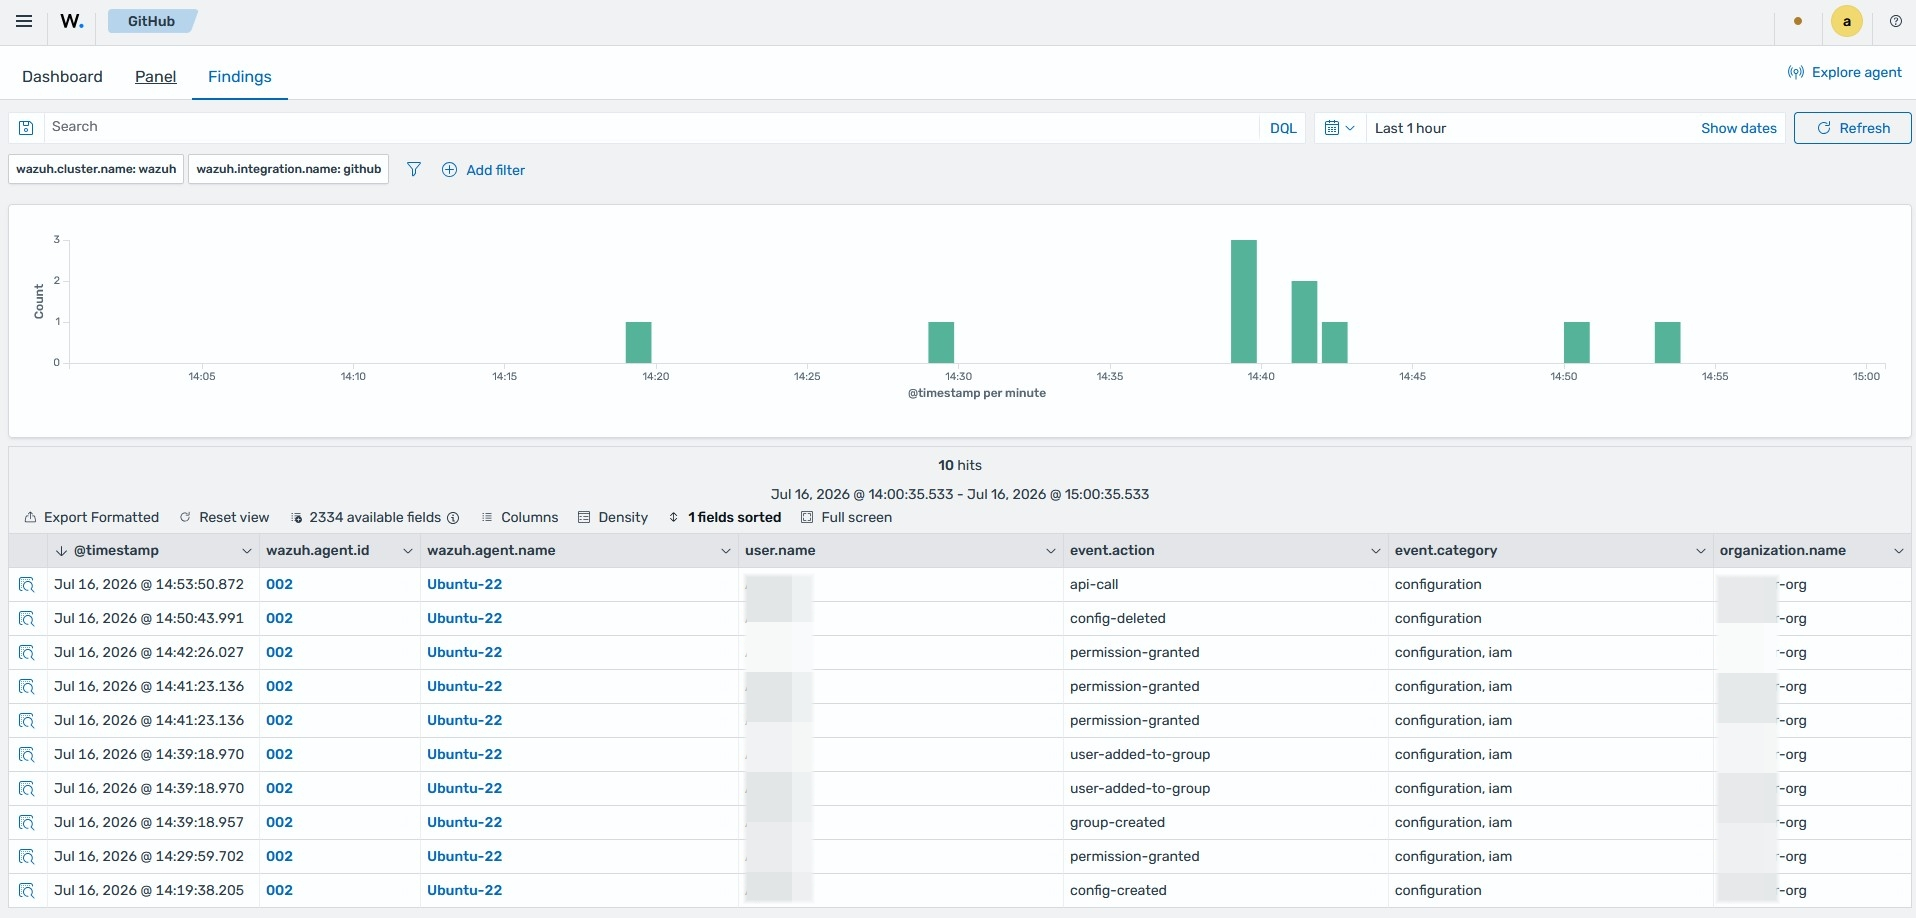Click the Explore agent link
Image resolution: width=1916 pixels, height=918 pixels.
pyautogui.click(x=1845, y=72)
